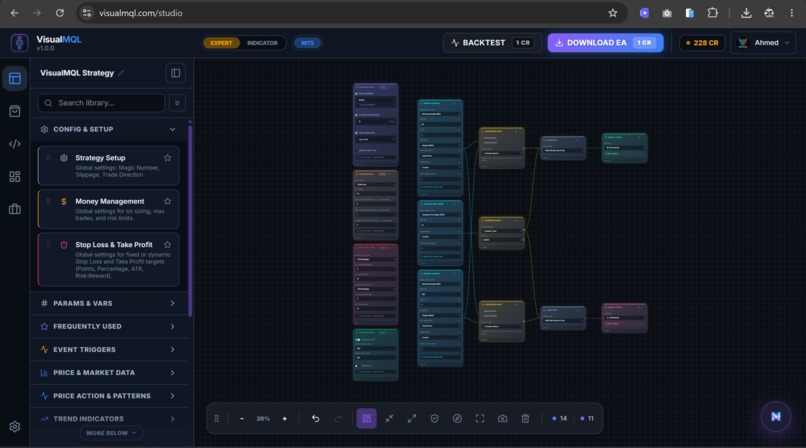Zoom in with the plus button
The width and height of the screenshot is (806, 448).
285,419
